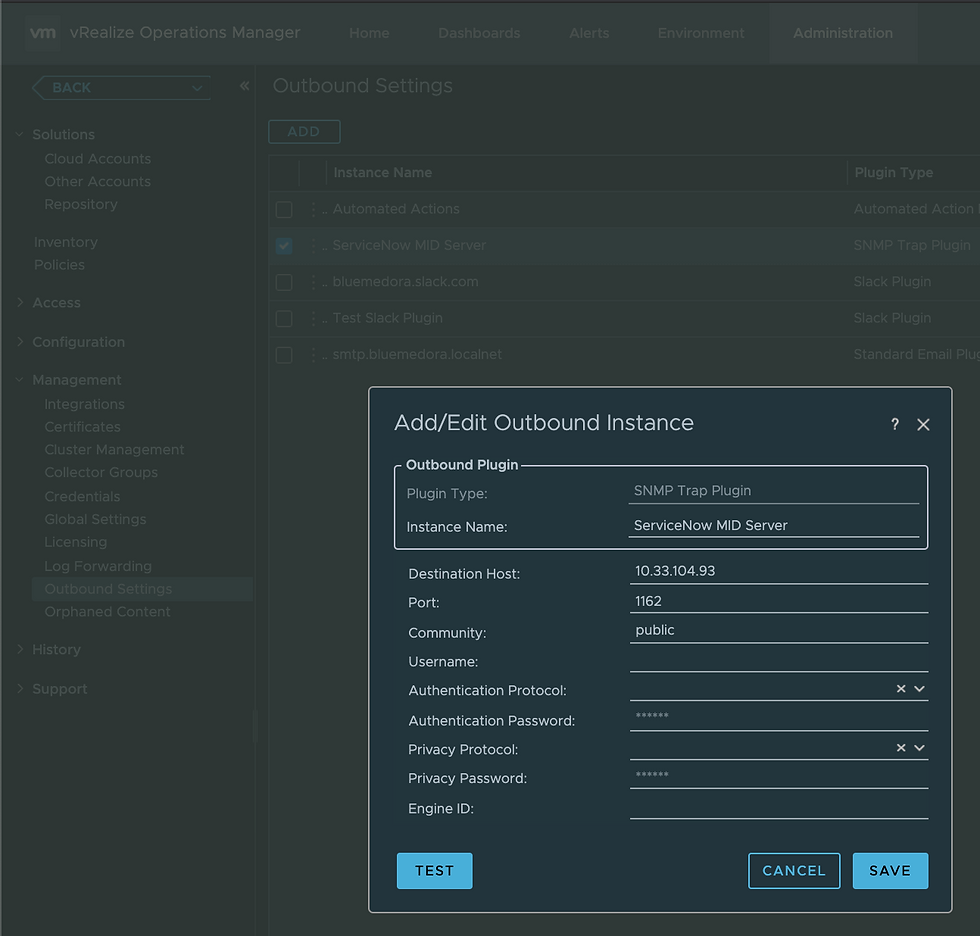Open Orphaned Content in sidebar
Screen dimensions: 980x936
[x=108, y=612]
